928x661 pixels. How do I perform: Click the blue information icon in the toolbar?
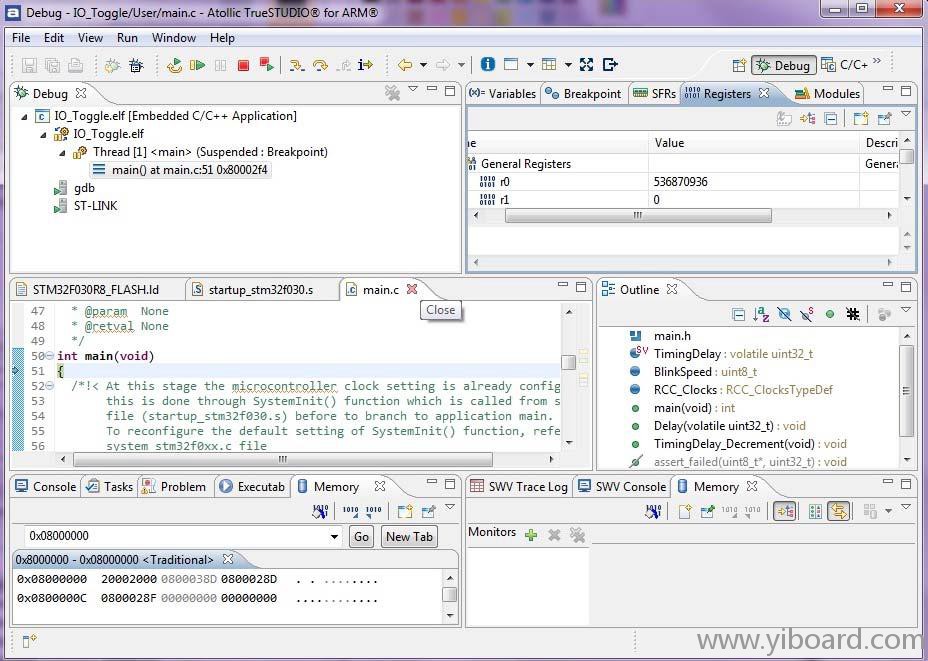pos(488,64)
